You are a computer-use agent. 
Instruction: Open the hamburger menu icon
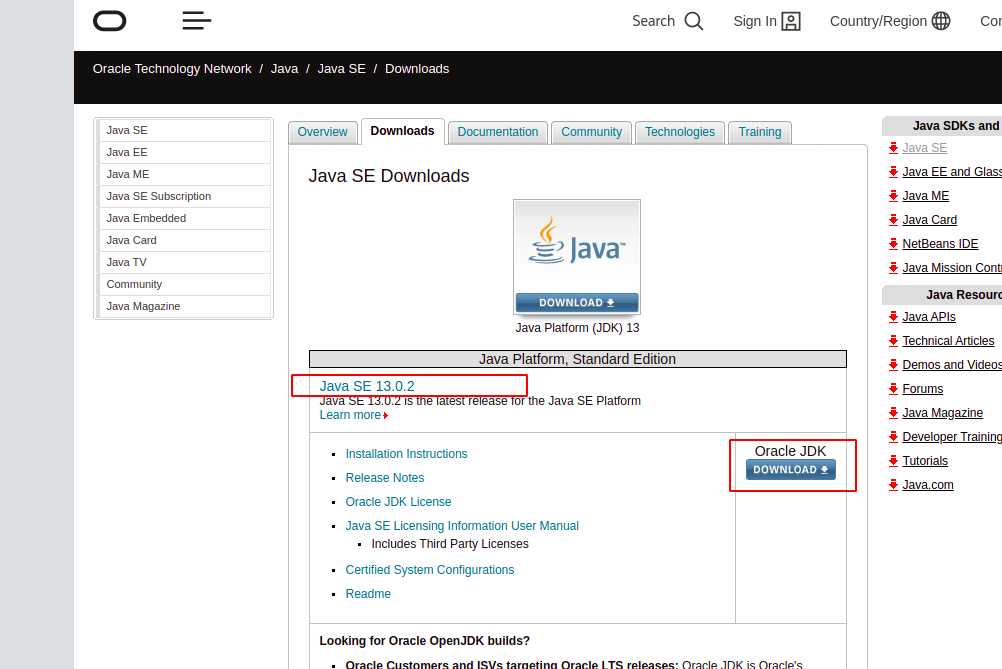[196, 20]
